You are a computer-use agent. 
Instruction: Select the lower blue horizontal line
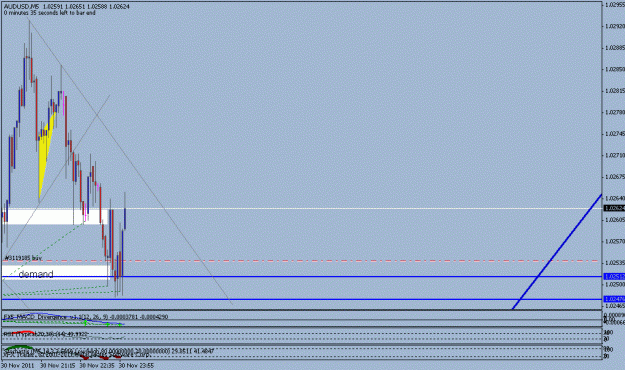click(301, 299)
